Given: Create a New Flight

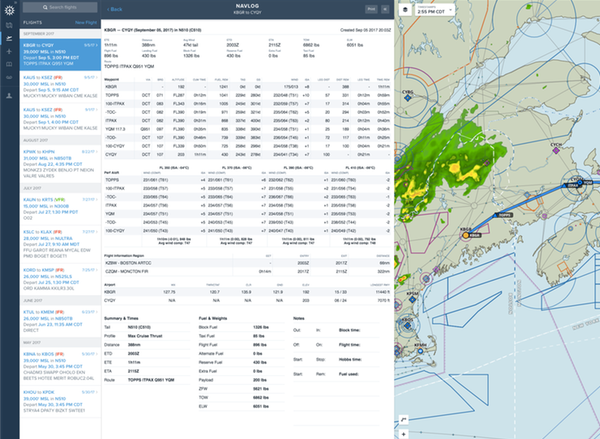Looking at the screenshot, I should pyautogui.click(x=86, y=23).
